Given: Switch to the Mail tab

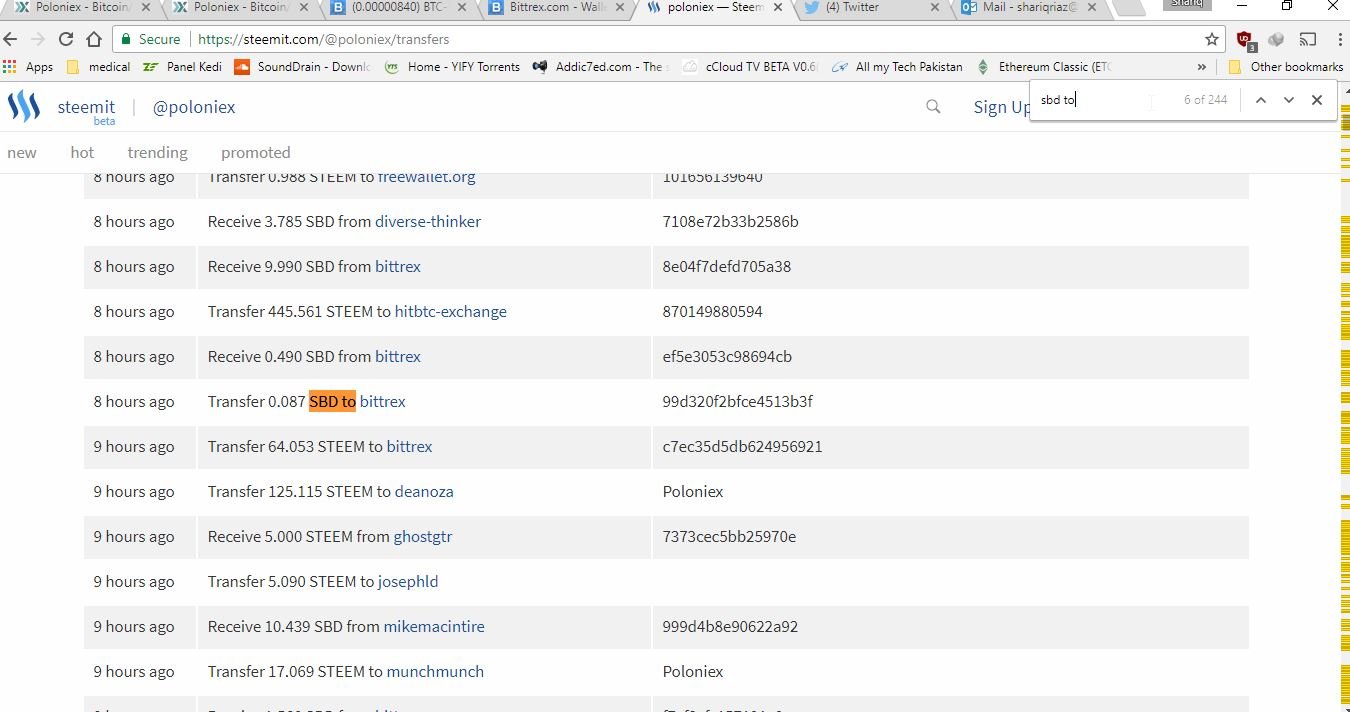Looking at the screenshot, I should 1028,8.
